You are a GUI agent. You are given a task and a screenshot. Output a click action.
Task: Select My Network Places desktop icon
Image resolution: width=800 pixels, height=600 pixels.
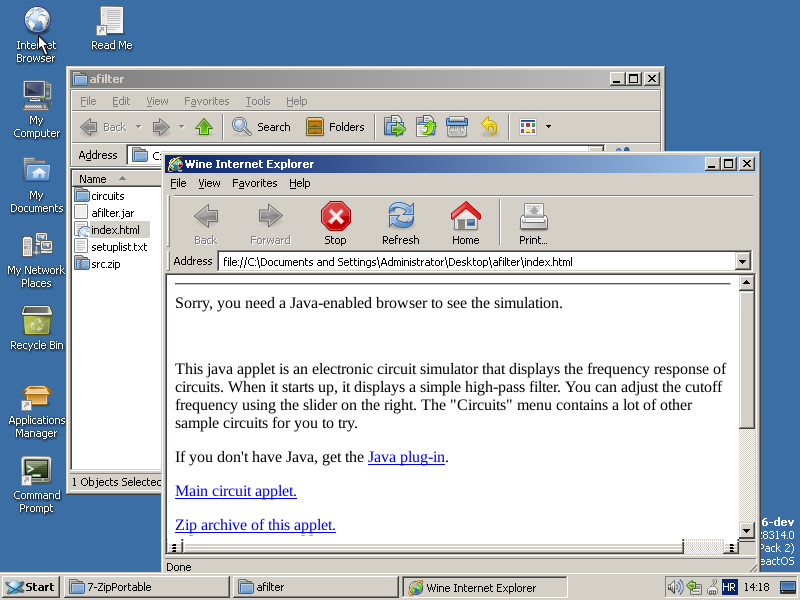[x=36, y=260]
